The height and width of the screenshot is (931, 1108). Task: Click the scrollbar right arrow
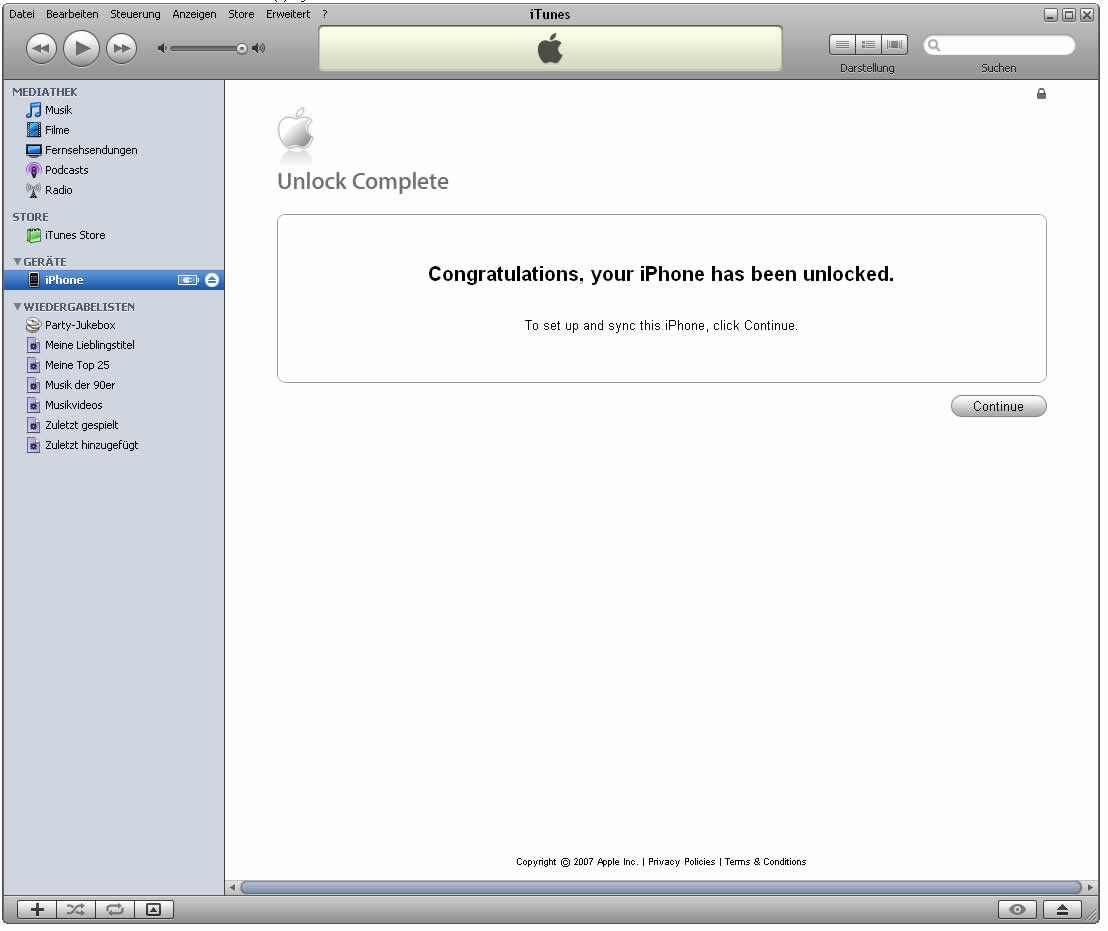tap(1090, 887)
